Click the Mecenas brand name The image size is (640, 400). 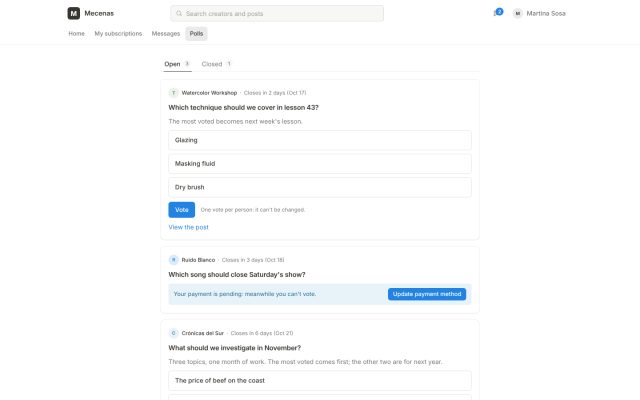point(99,13)
